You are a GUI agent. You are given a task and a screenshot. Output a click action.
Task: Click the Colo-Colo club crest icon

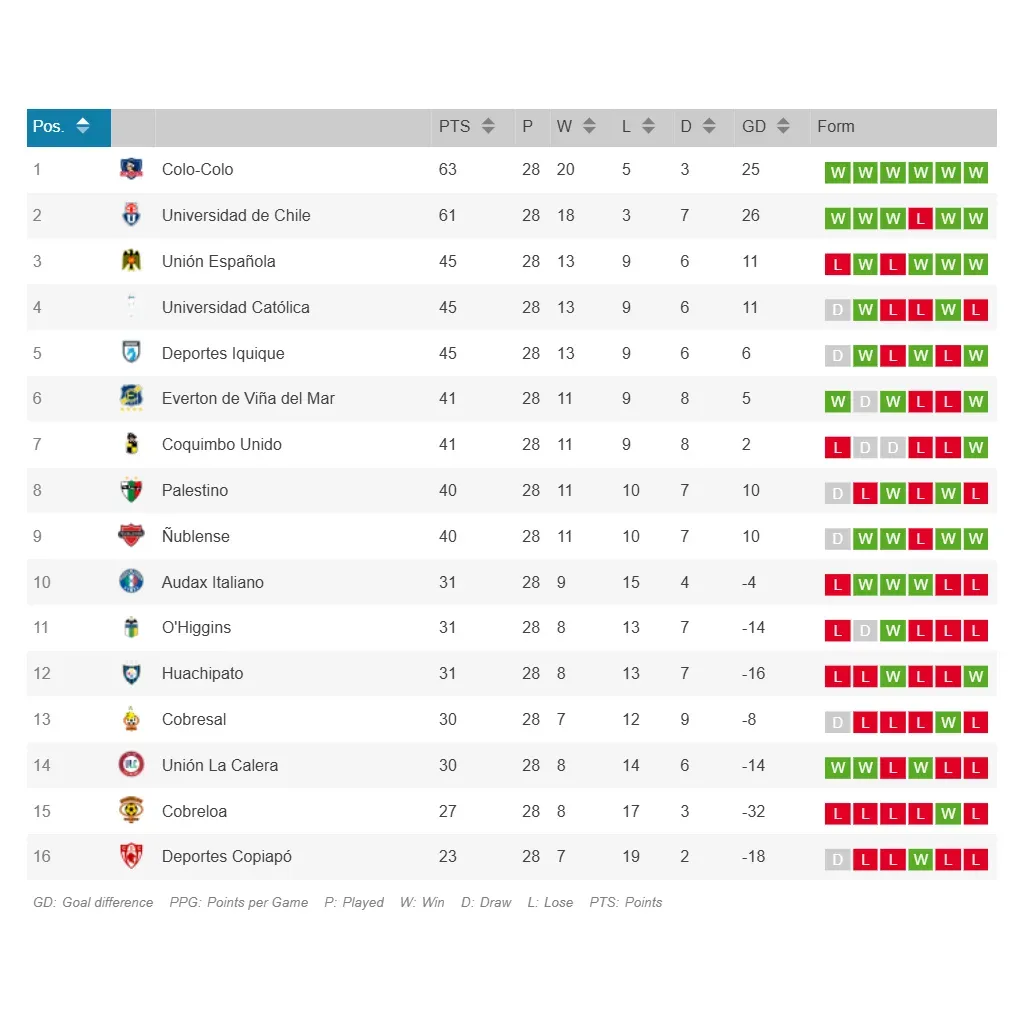click(131, 169)
